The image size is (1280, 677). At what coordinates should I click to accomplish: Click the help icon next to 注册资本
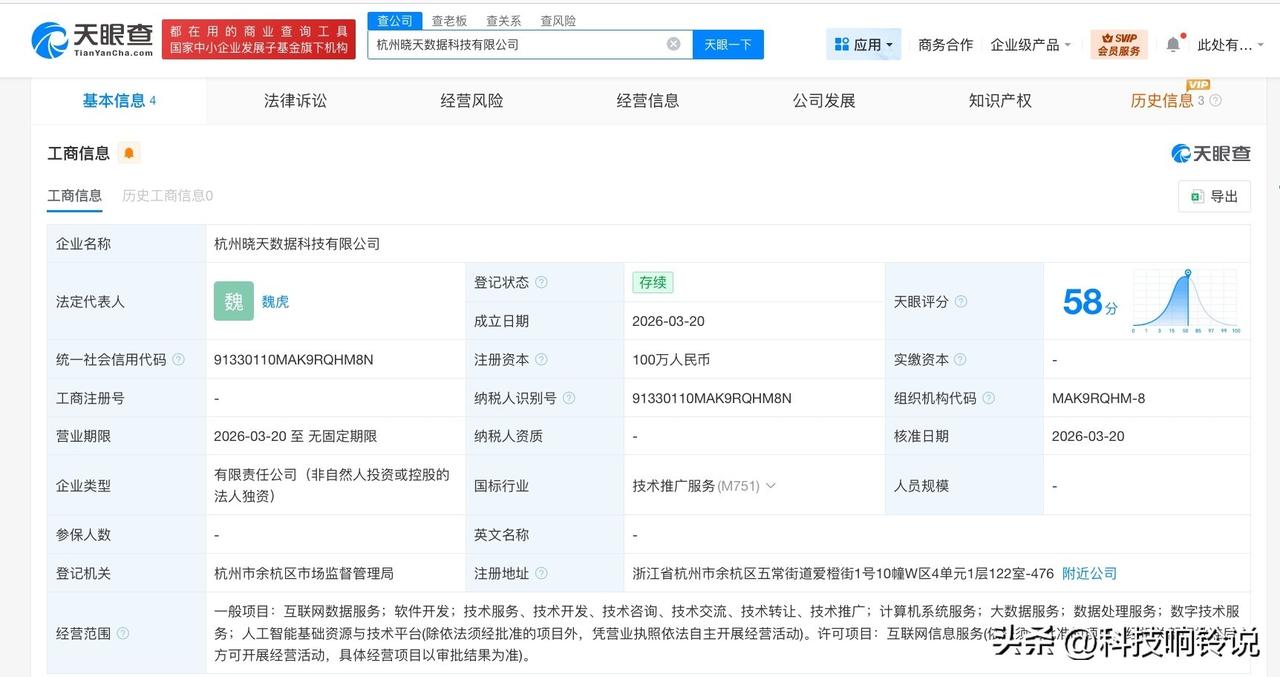click(541, 360)
